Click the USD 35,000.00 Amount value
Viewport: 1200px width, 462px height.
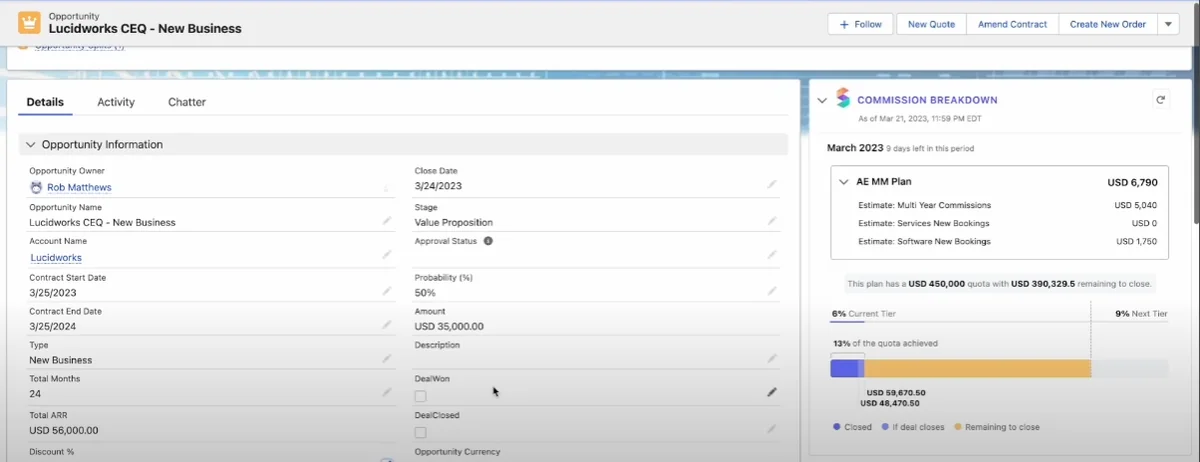coord(449,326)
